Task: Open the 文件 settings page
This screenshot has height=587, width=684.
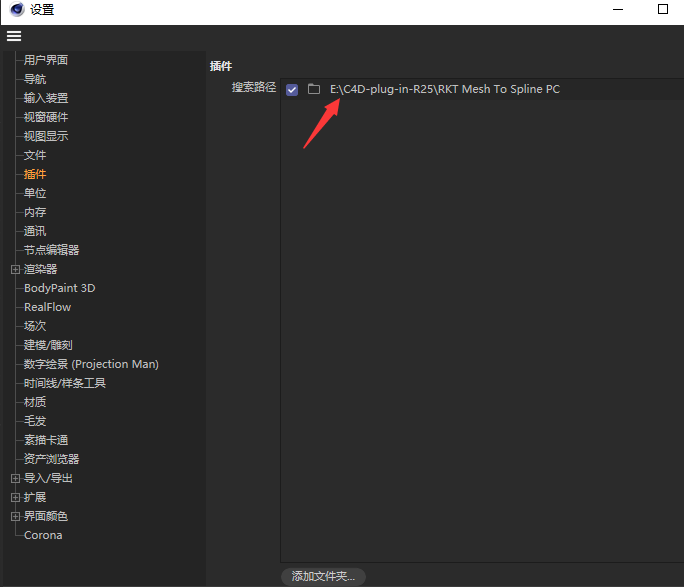Action: (35, 155)
